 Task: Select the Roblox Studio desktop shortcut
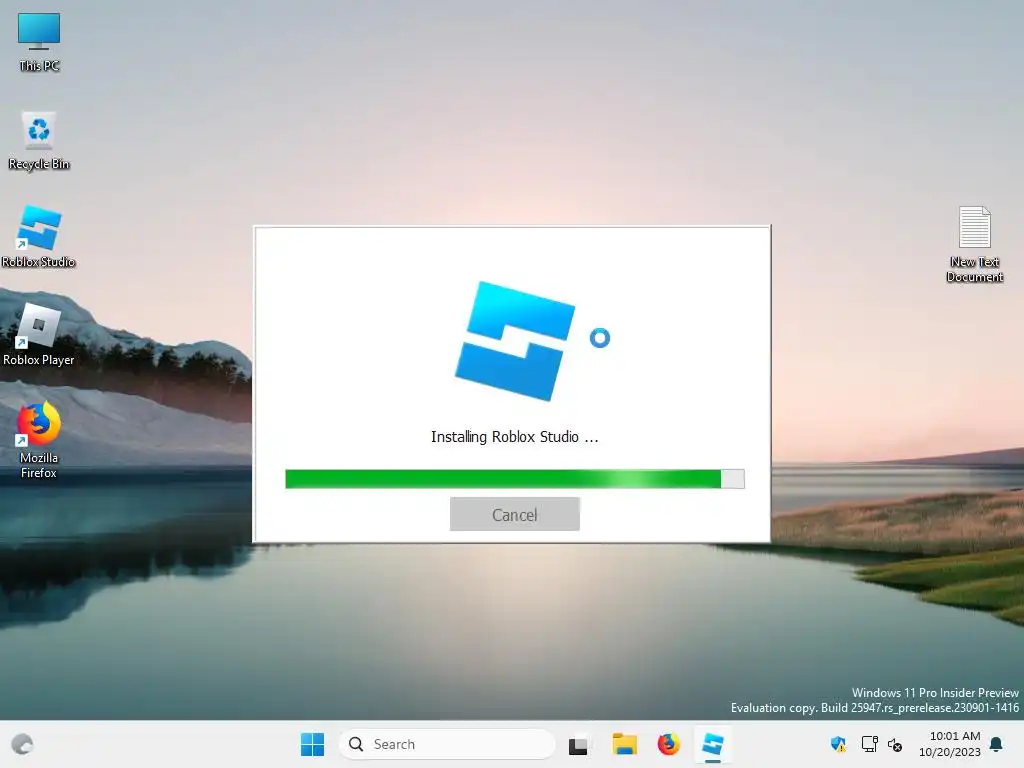pos(39,236)
